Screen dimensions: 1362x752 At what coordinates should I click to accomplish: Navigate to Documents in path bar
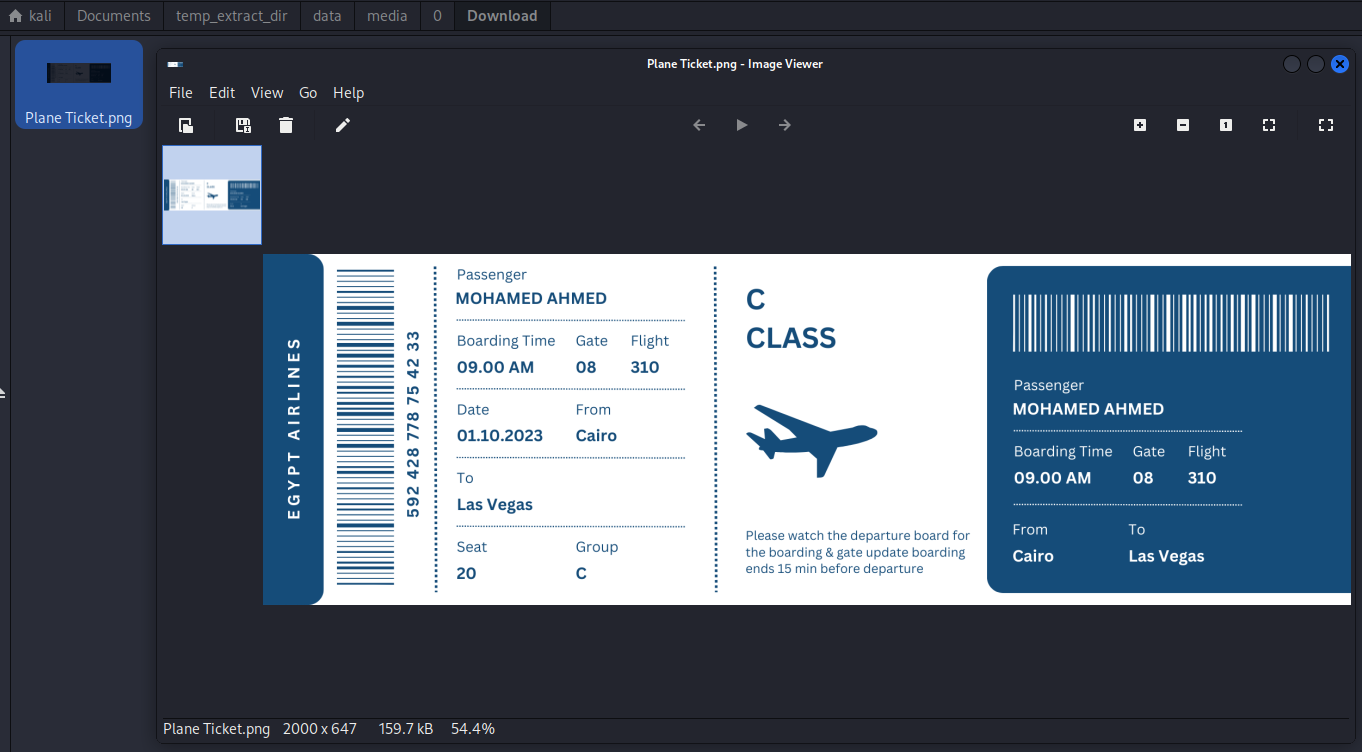tap(114, 16)
